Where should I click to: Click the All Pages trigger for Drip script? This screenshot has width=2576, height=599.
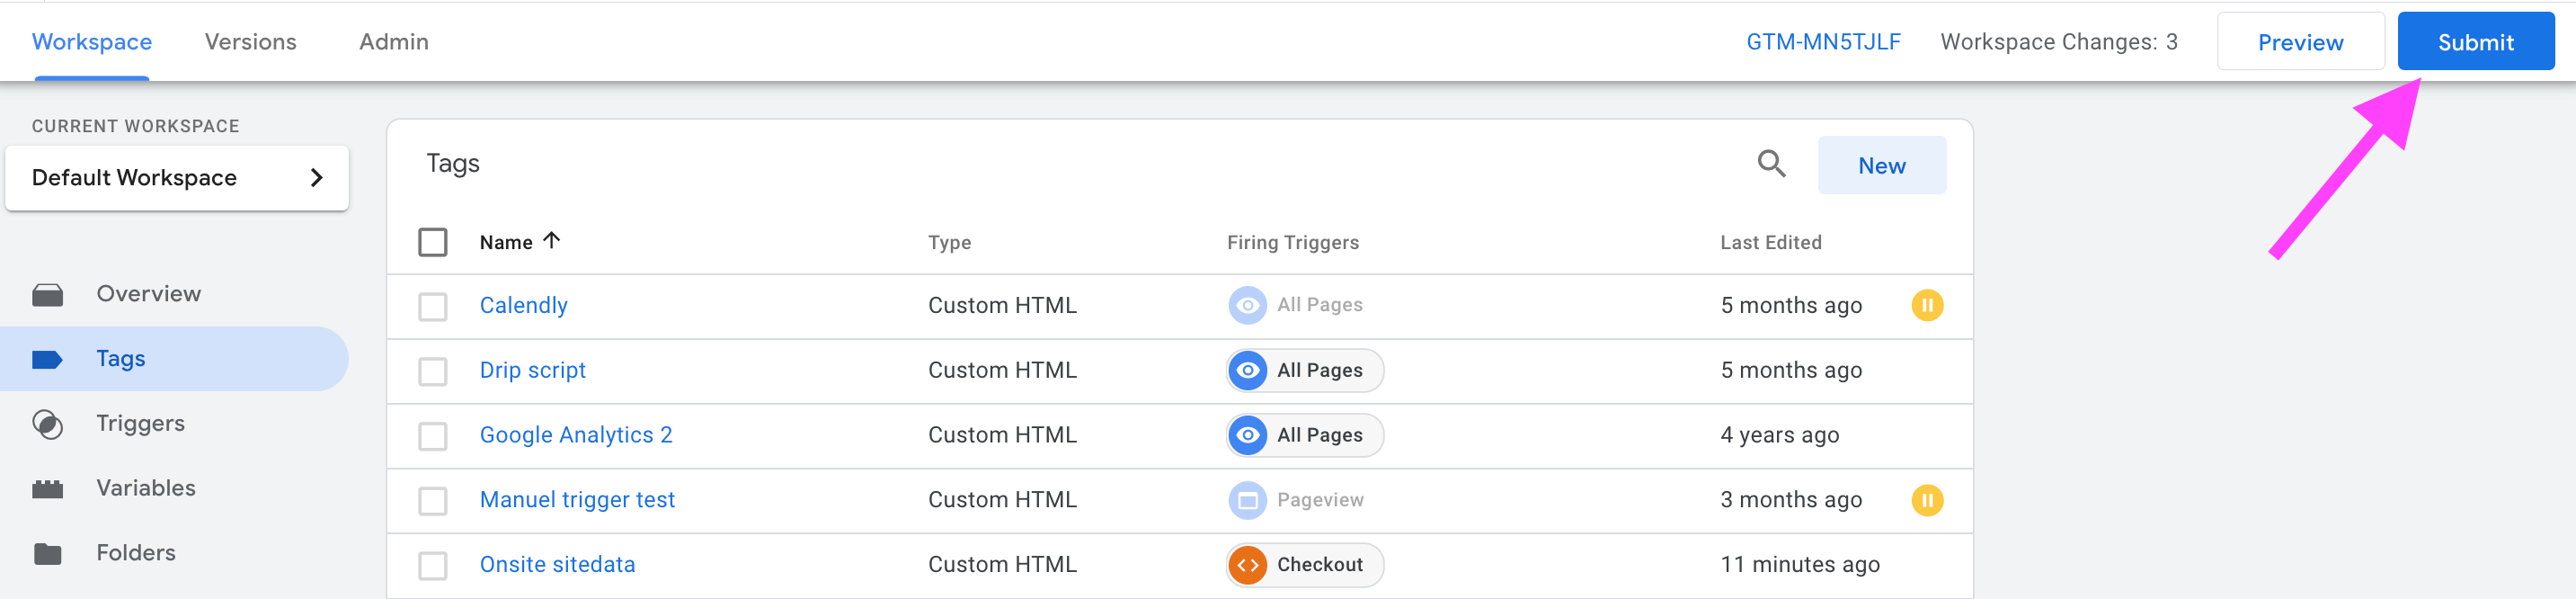[1305, 370]
